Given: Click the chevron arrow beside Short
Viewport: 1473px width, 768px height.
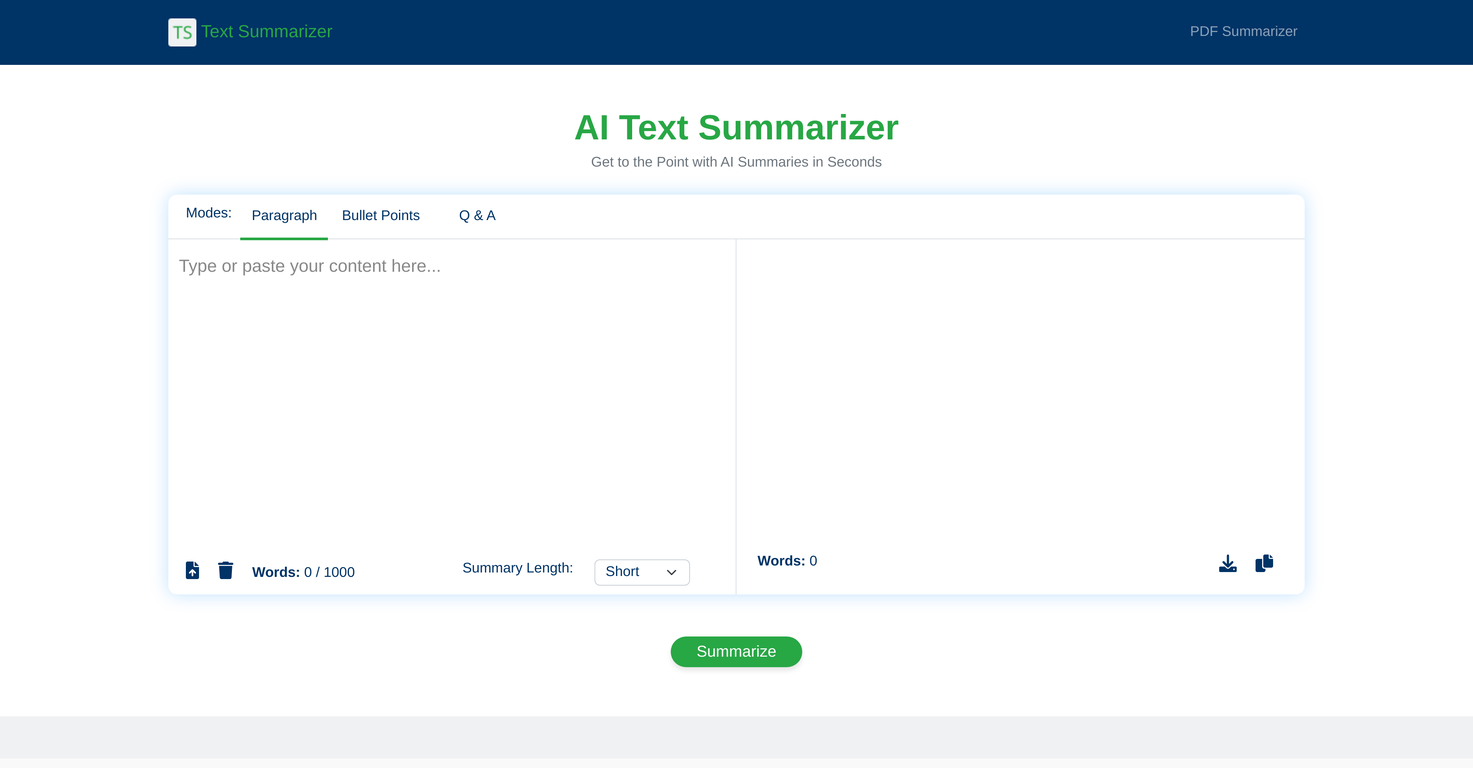Looking at the screenshot, I should pos(672,572).
